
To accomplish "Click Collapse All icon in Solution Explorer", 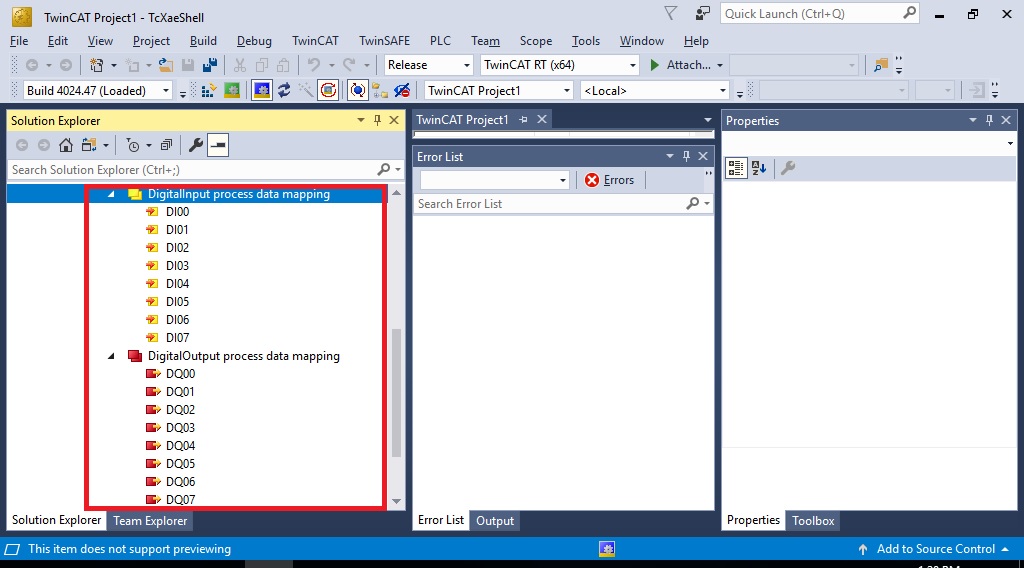I will [x=167, y=145].
